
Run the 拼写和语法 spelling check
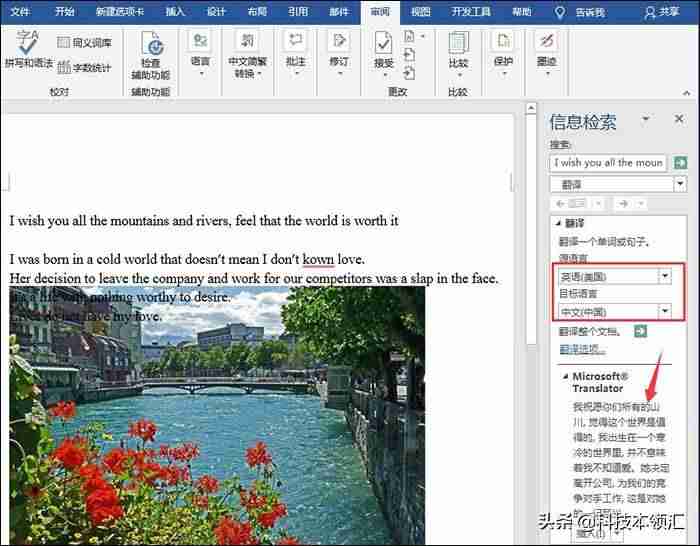[28, 49]
